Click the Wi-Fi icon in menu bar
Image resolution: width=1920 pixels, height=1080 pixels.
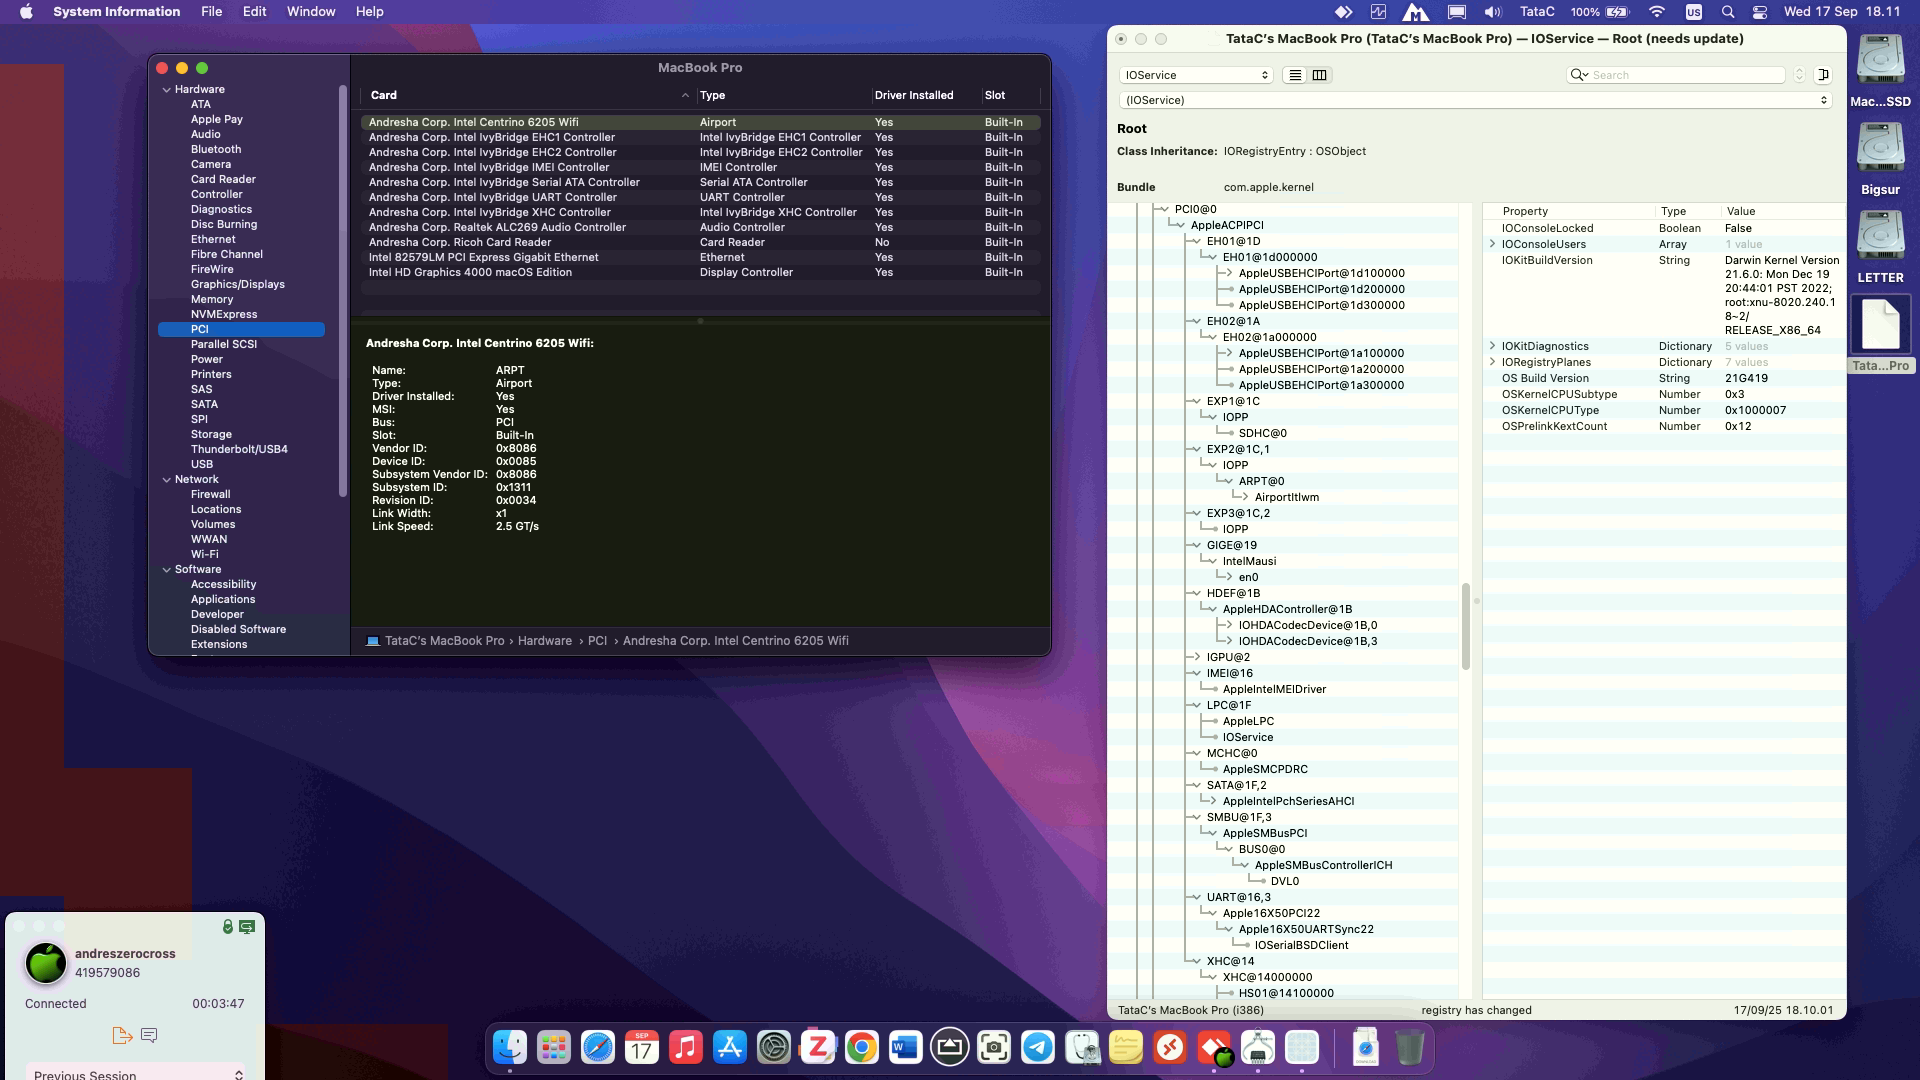tap(1657, 12)
